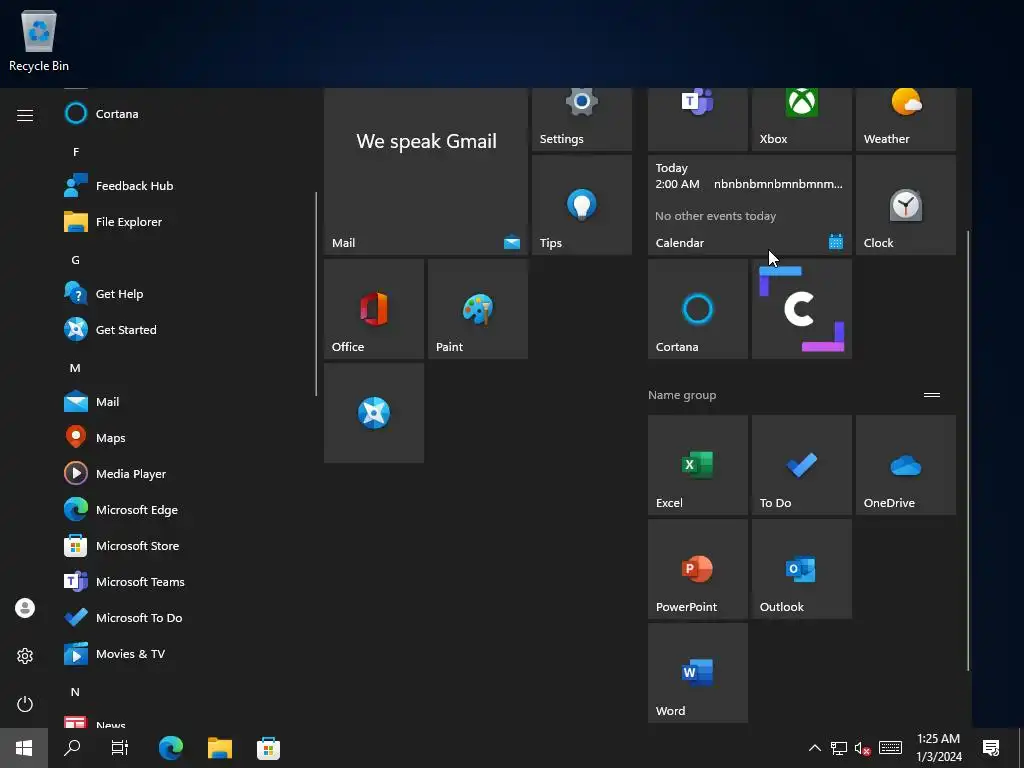Open the Power options menu
The image size is (1024, 768).
click(25, 704)
